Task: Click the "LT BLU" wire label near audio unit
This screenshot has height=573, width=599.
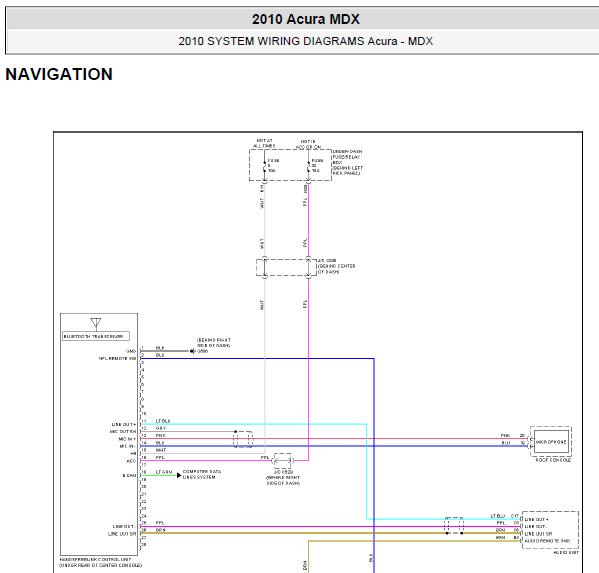Action: (x=498, y=516)
